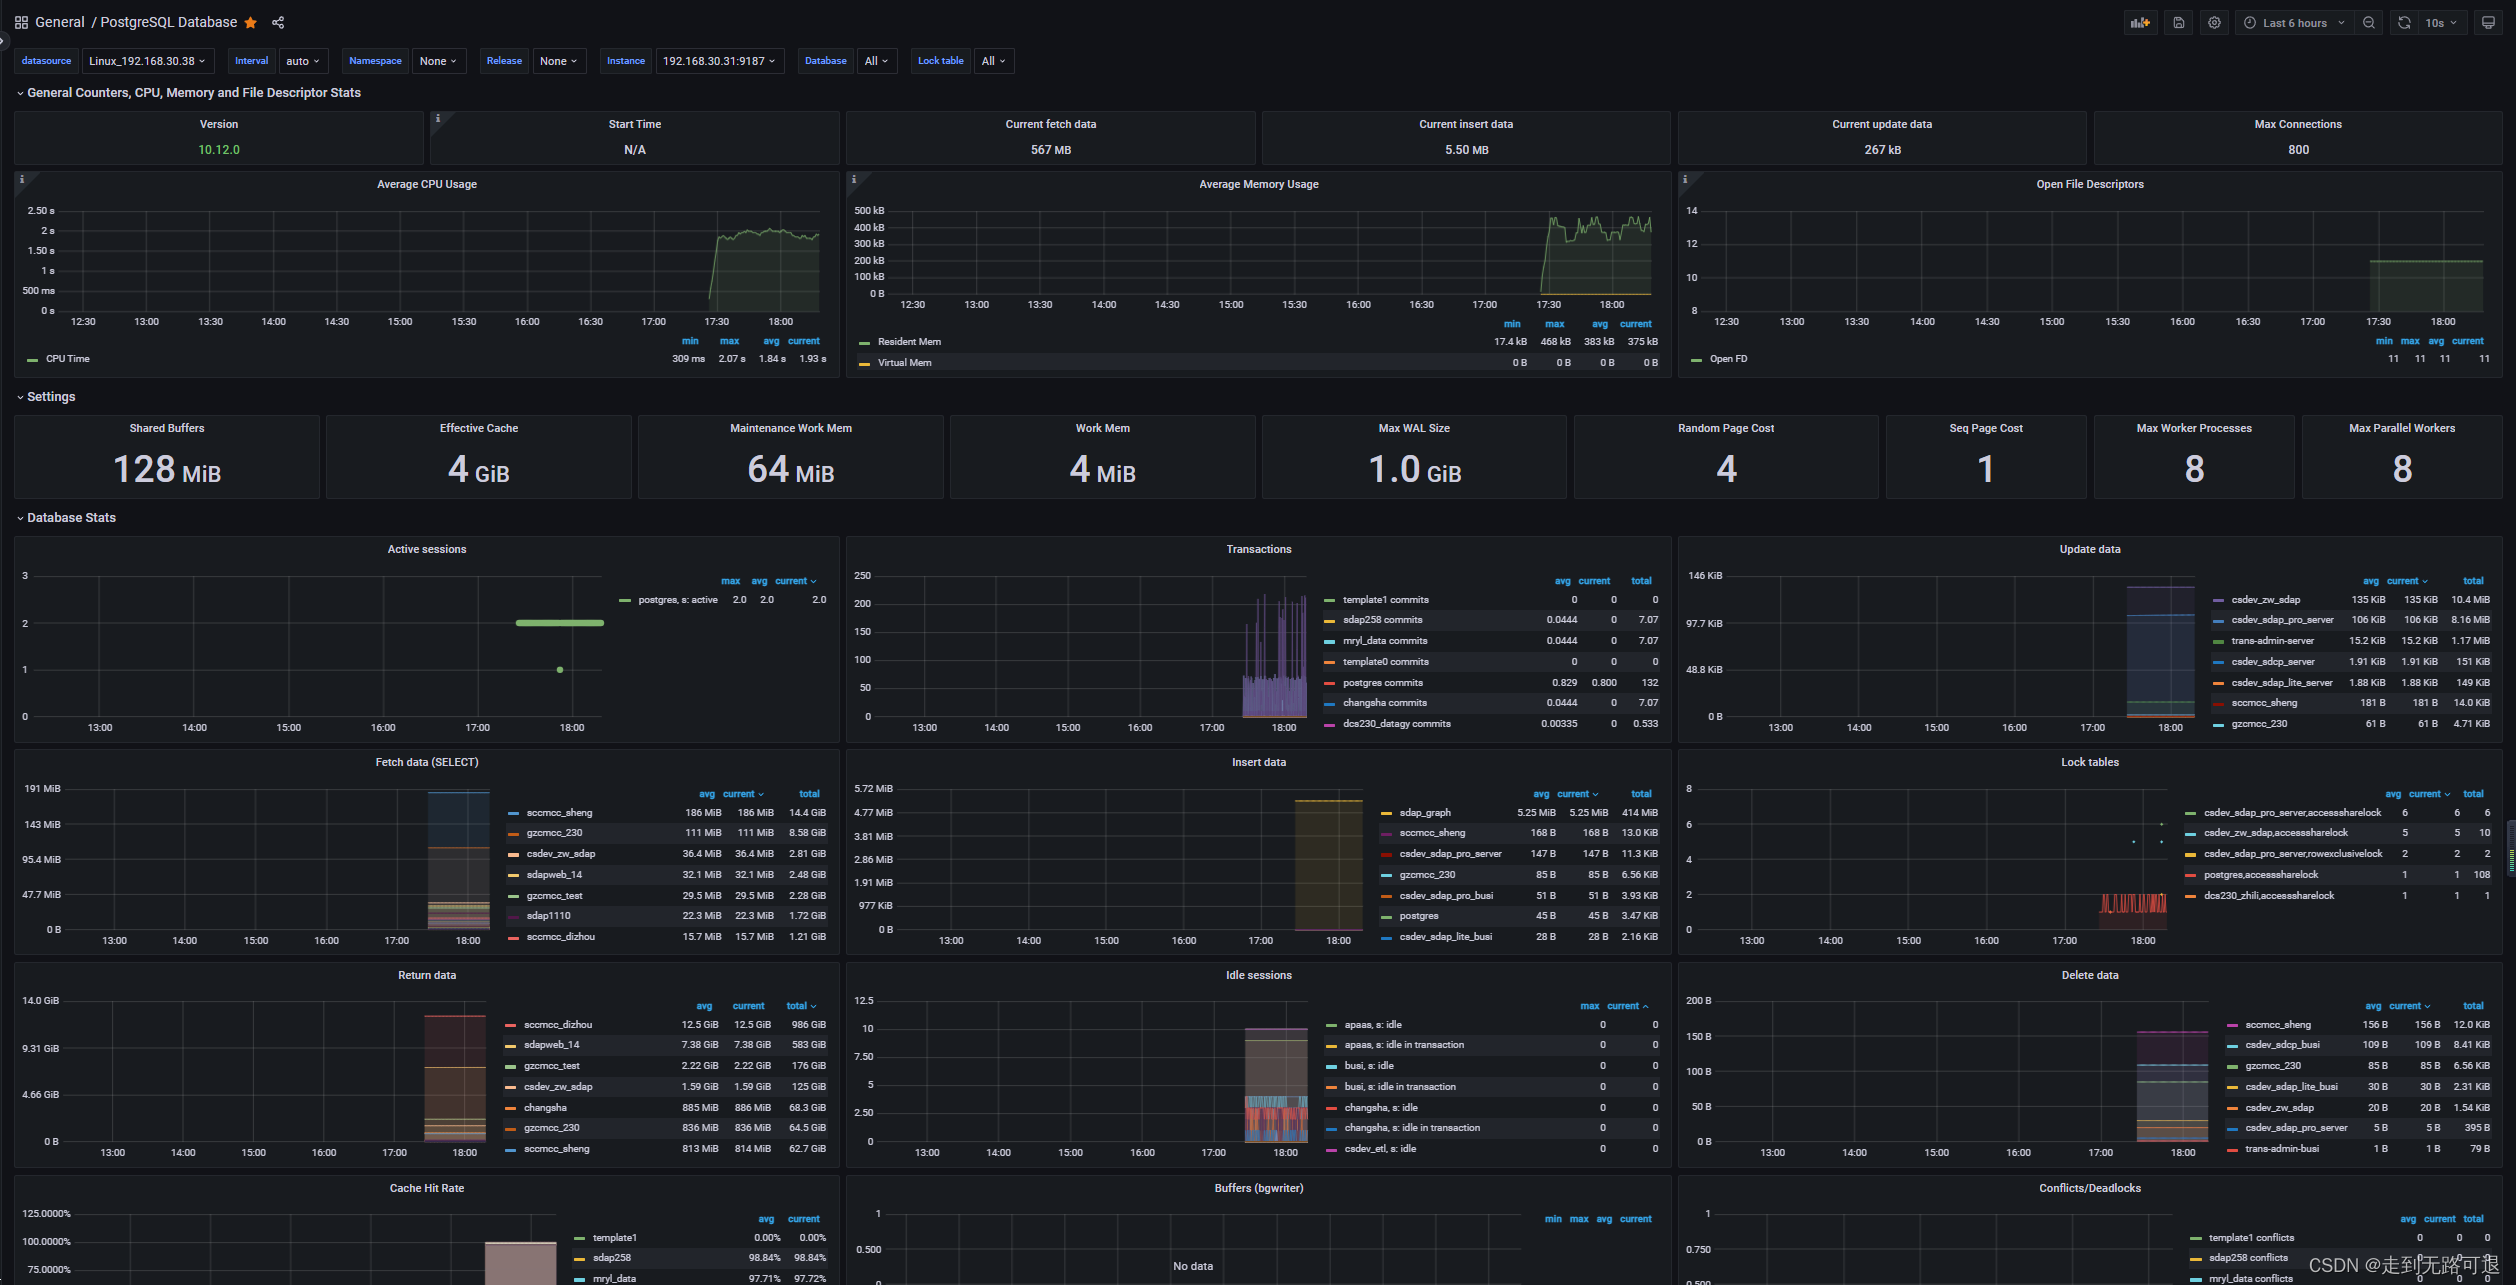Sort Idle sessions legend by max
This screenshot has width=2516, height=1285.
pyautogui.click(x=1589, y=1006)
